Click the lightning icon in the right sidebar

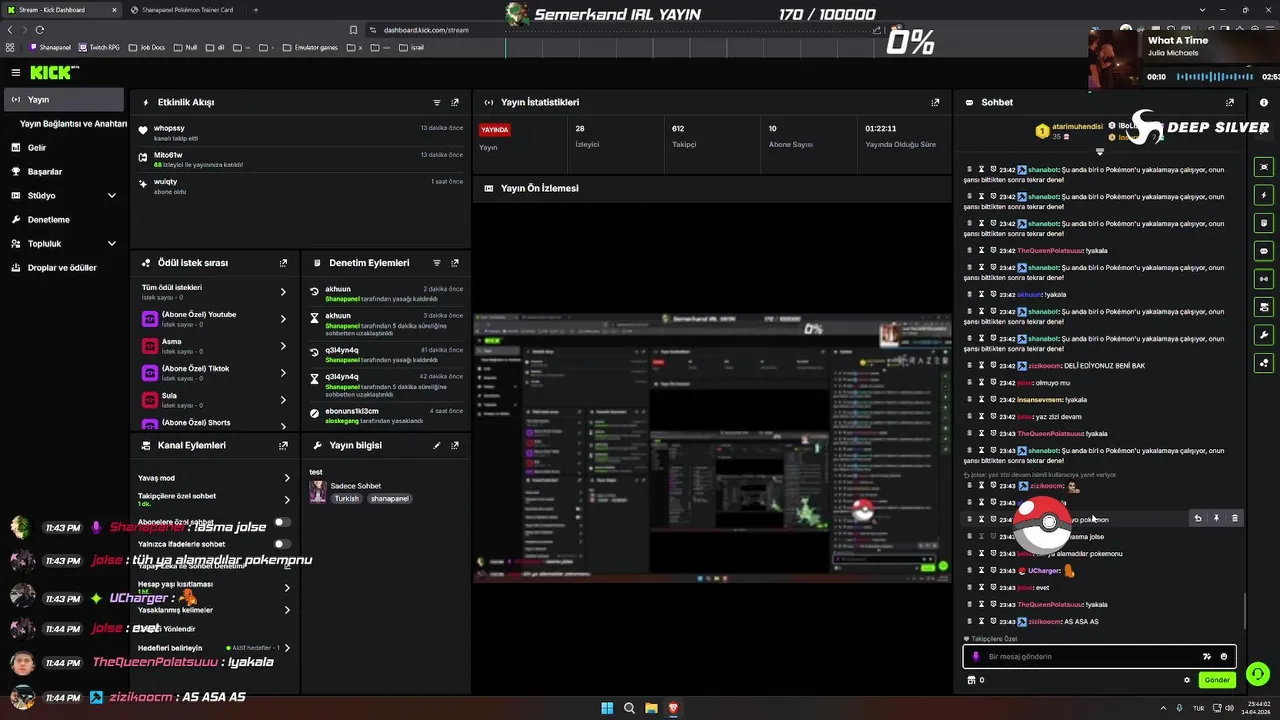click(1264, 195)
